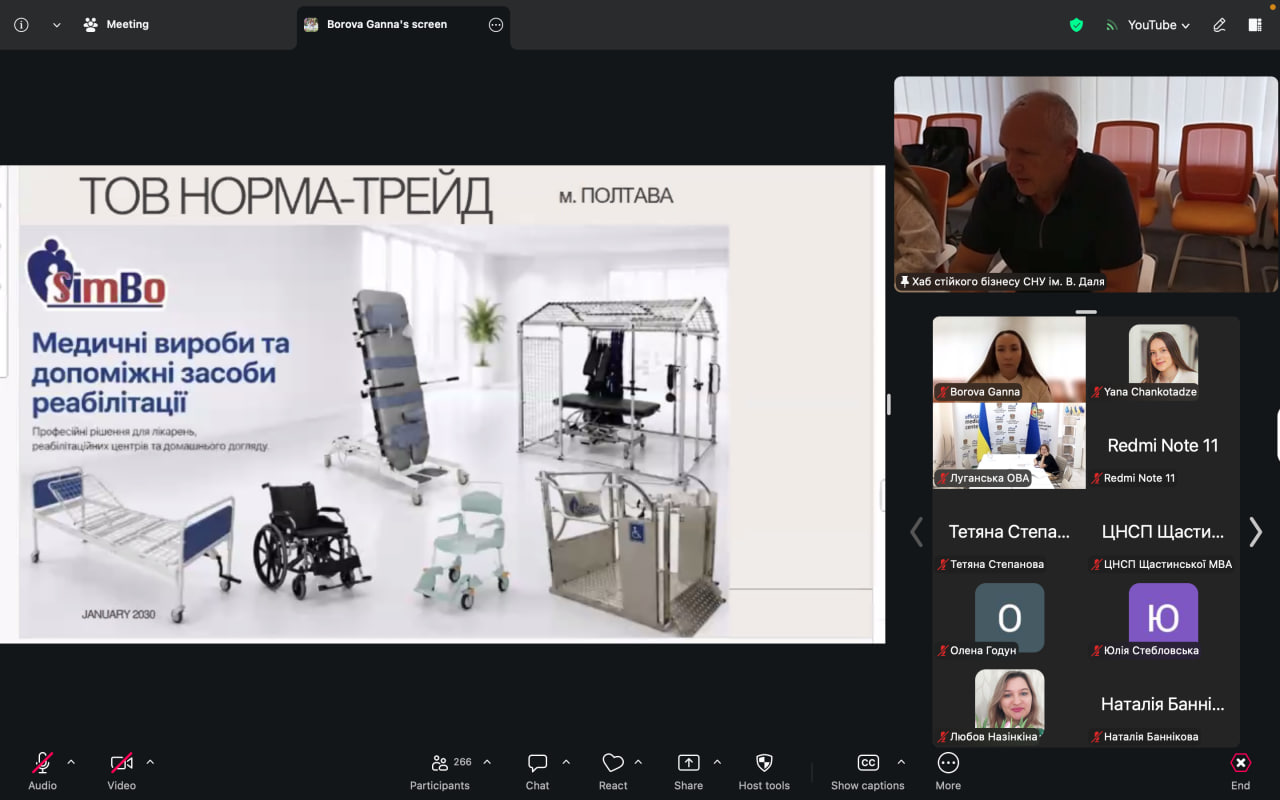Switch to the Meeting tab
The image size is (1280, 800).
[116, 25]
